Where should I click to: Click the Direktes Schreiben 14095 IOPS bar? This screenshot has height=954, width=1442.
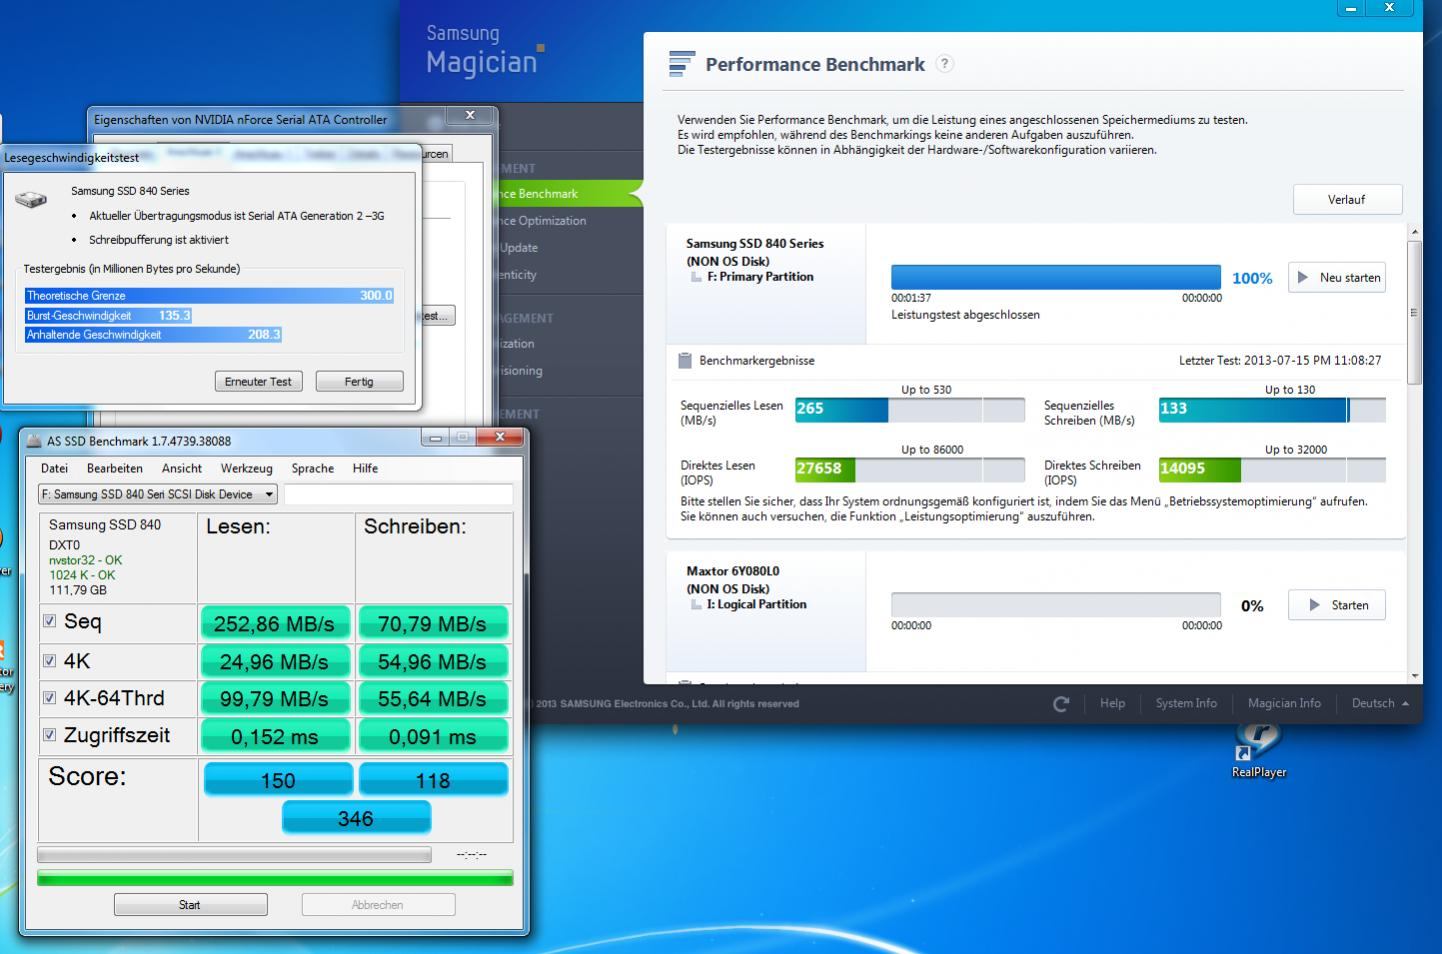tap(1272, 469)
